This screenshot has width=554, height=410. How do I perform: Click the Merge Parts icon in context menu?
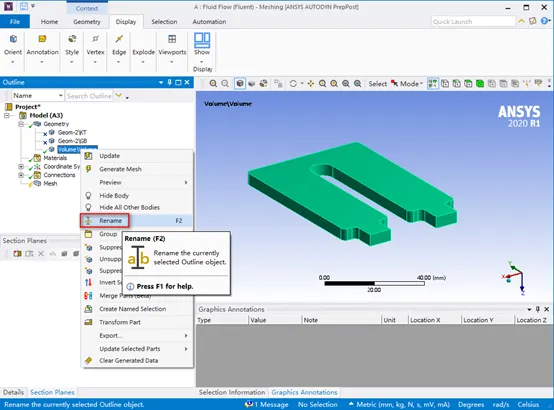click(88, 295)
